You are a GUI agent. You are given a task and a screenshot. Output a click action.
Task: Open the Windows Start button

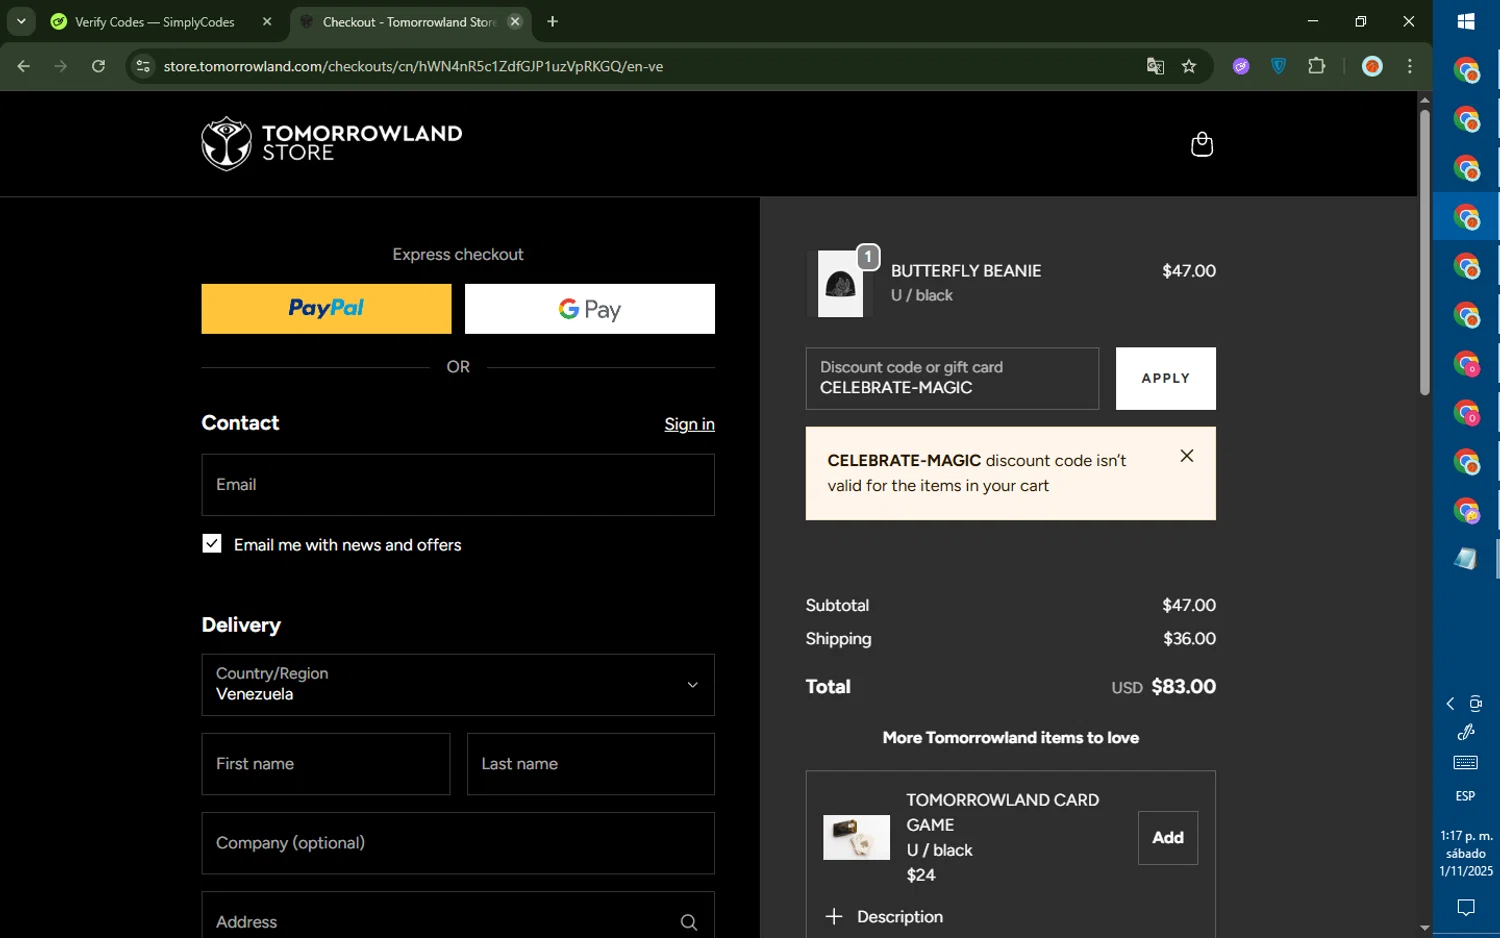tap(1466, 21)
